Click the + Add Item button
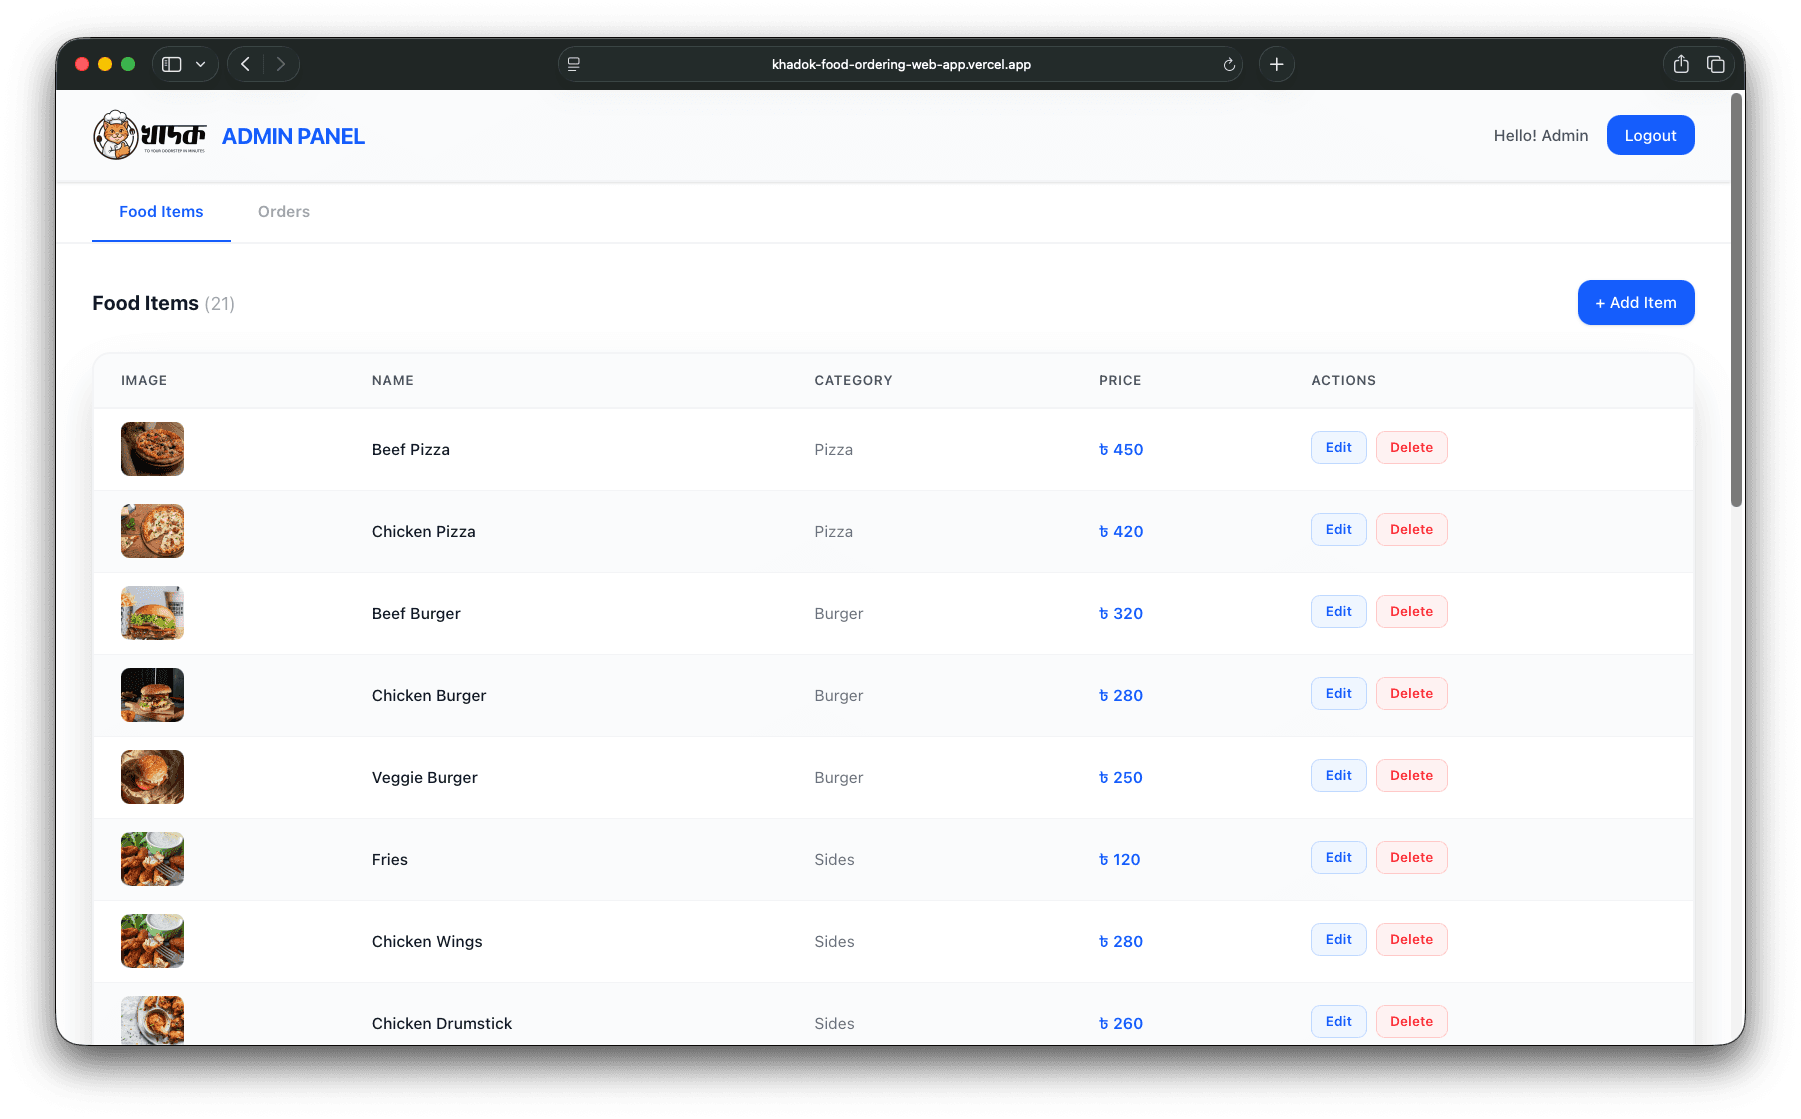The width and height of the screenshot is (1801, 1119). click(1636, 303)
